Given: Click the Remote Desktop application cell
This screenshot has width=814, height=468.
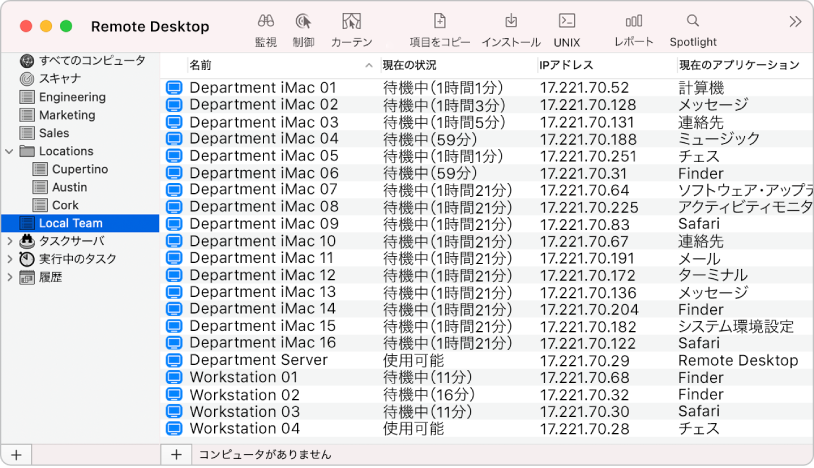Looking at the screenshot, I should pyautogui.click(x=738, y=361).
